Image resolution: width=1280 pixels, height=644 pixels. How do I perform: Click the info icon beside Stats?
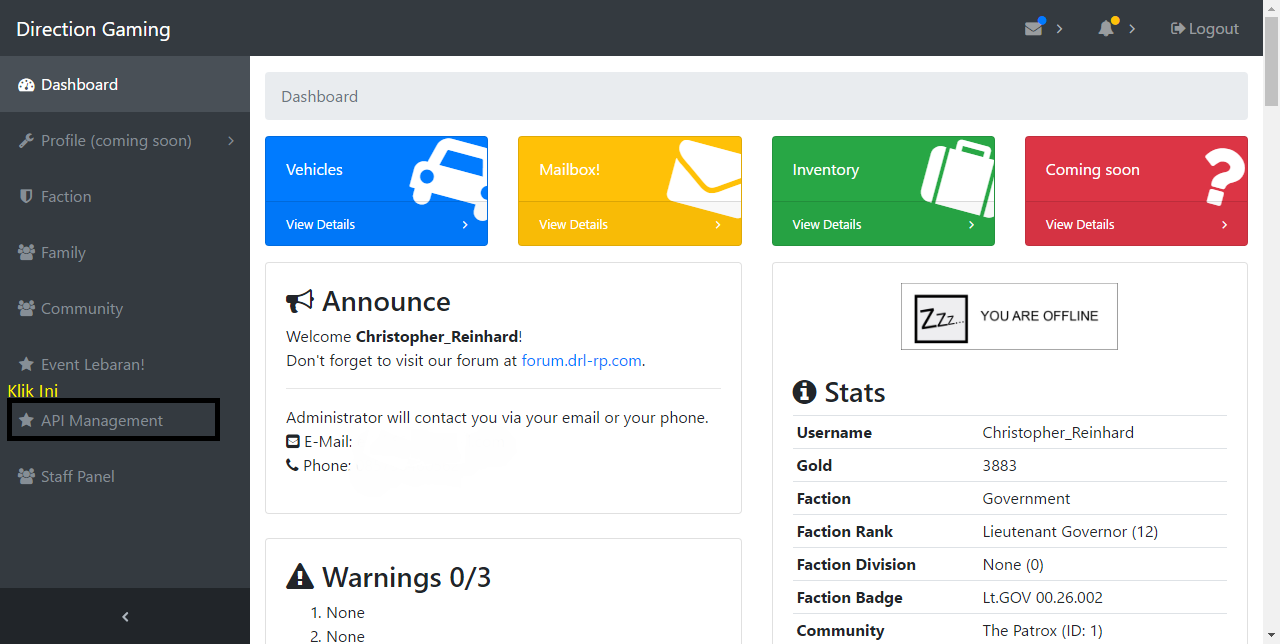(804, 392)
